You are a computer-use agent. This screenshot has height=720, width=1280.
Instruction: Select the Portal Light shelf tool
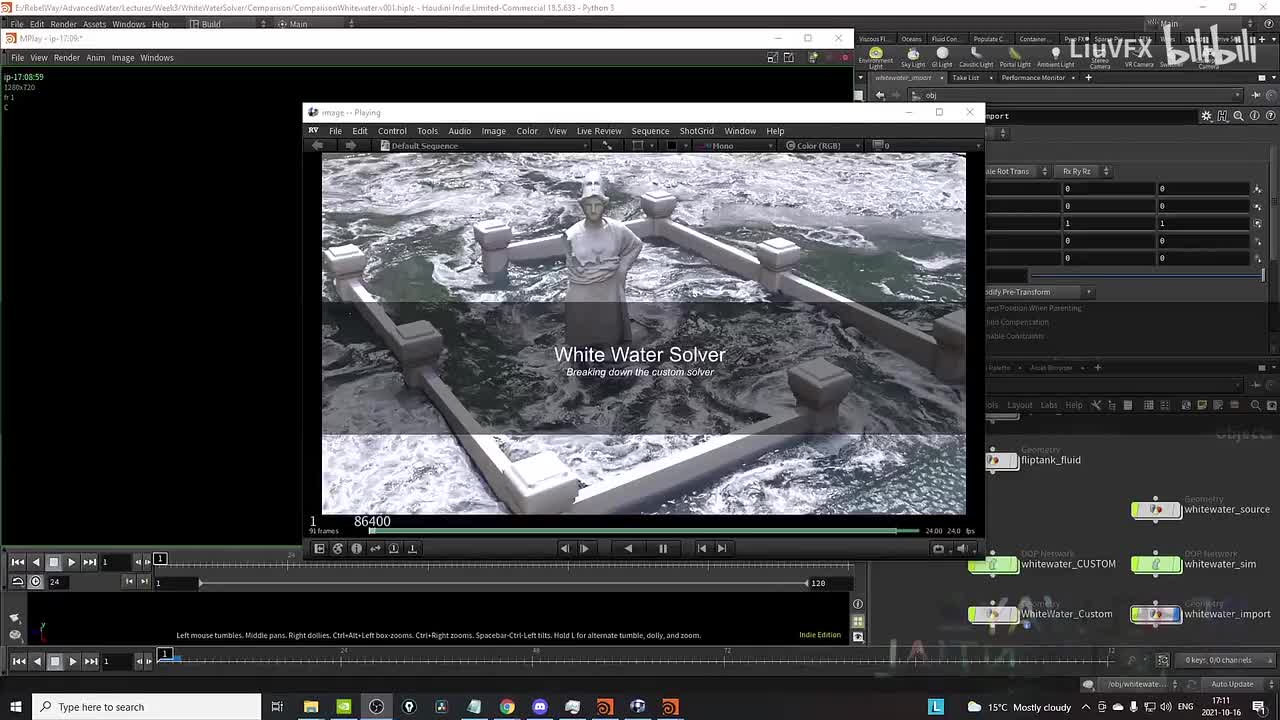[x=1015, y=57]
